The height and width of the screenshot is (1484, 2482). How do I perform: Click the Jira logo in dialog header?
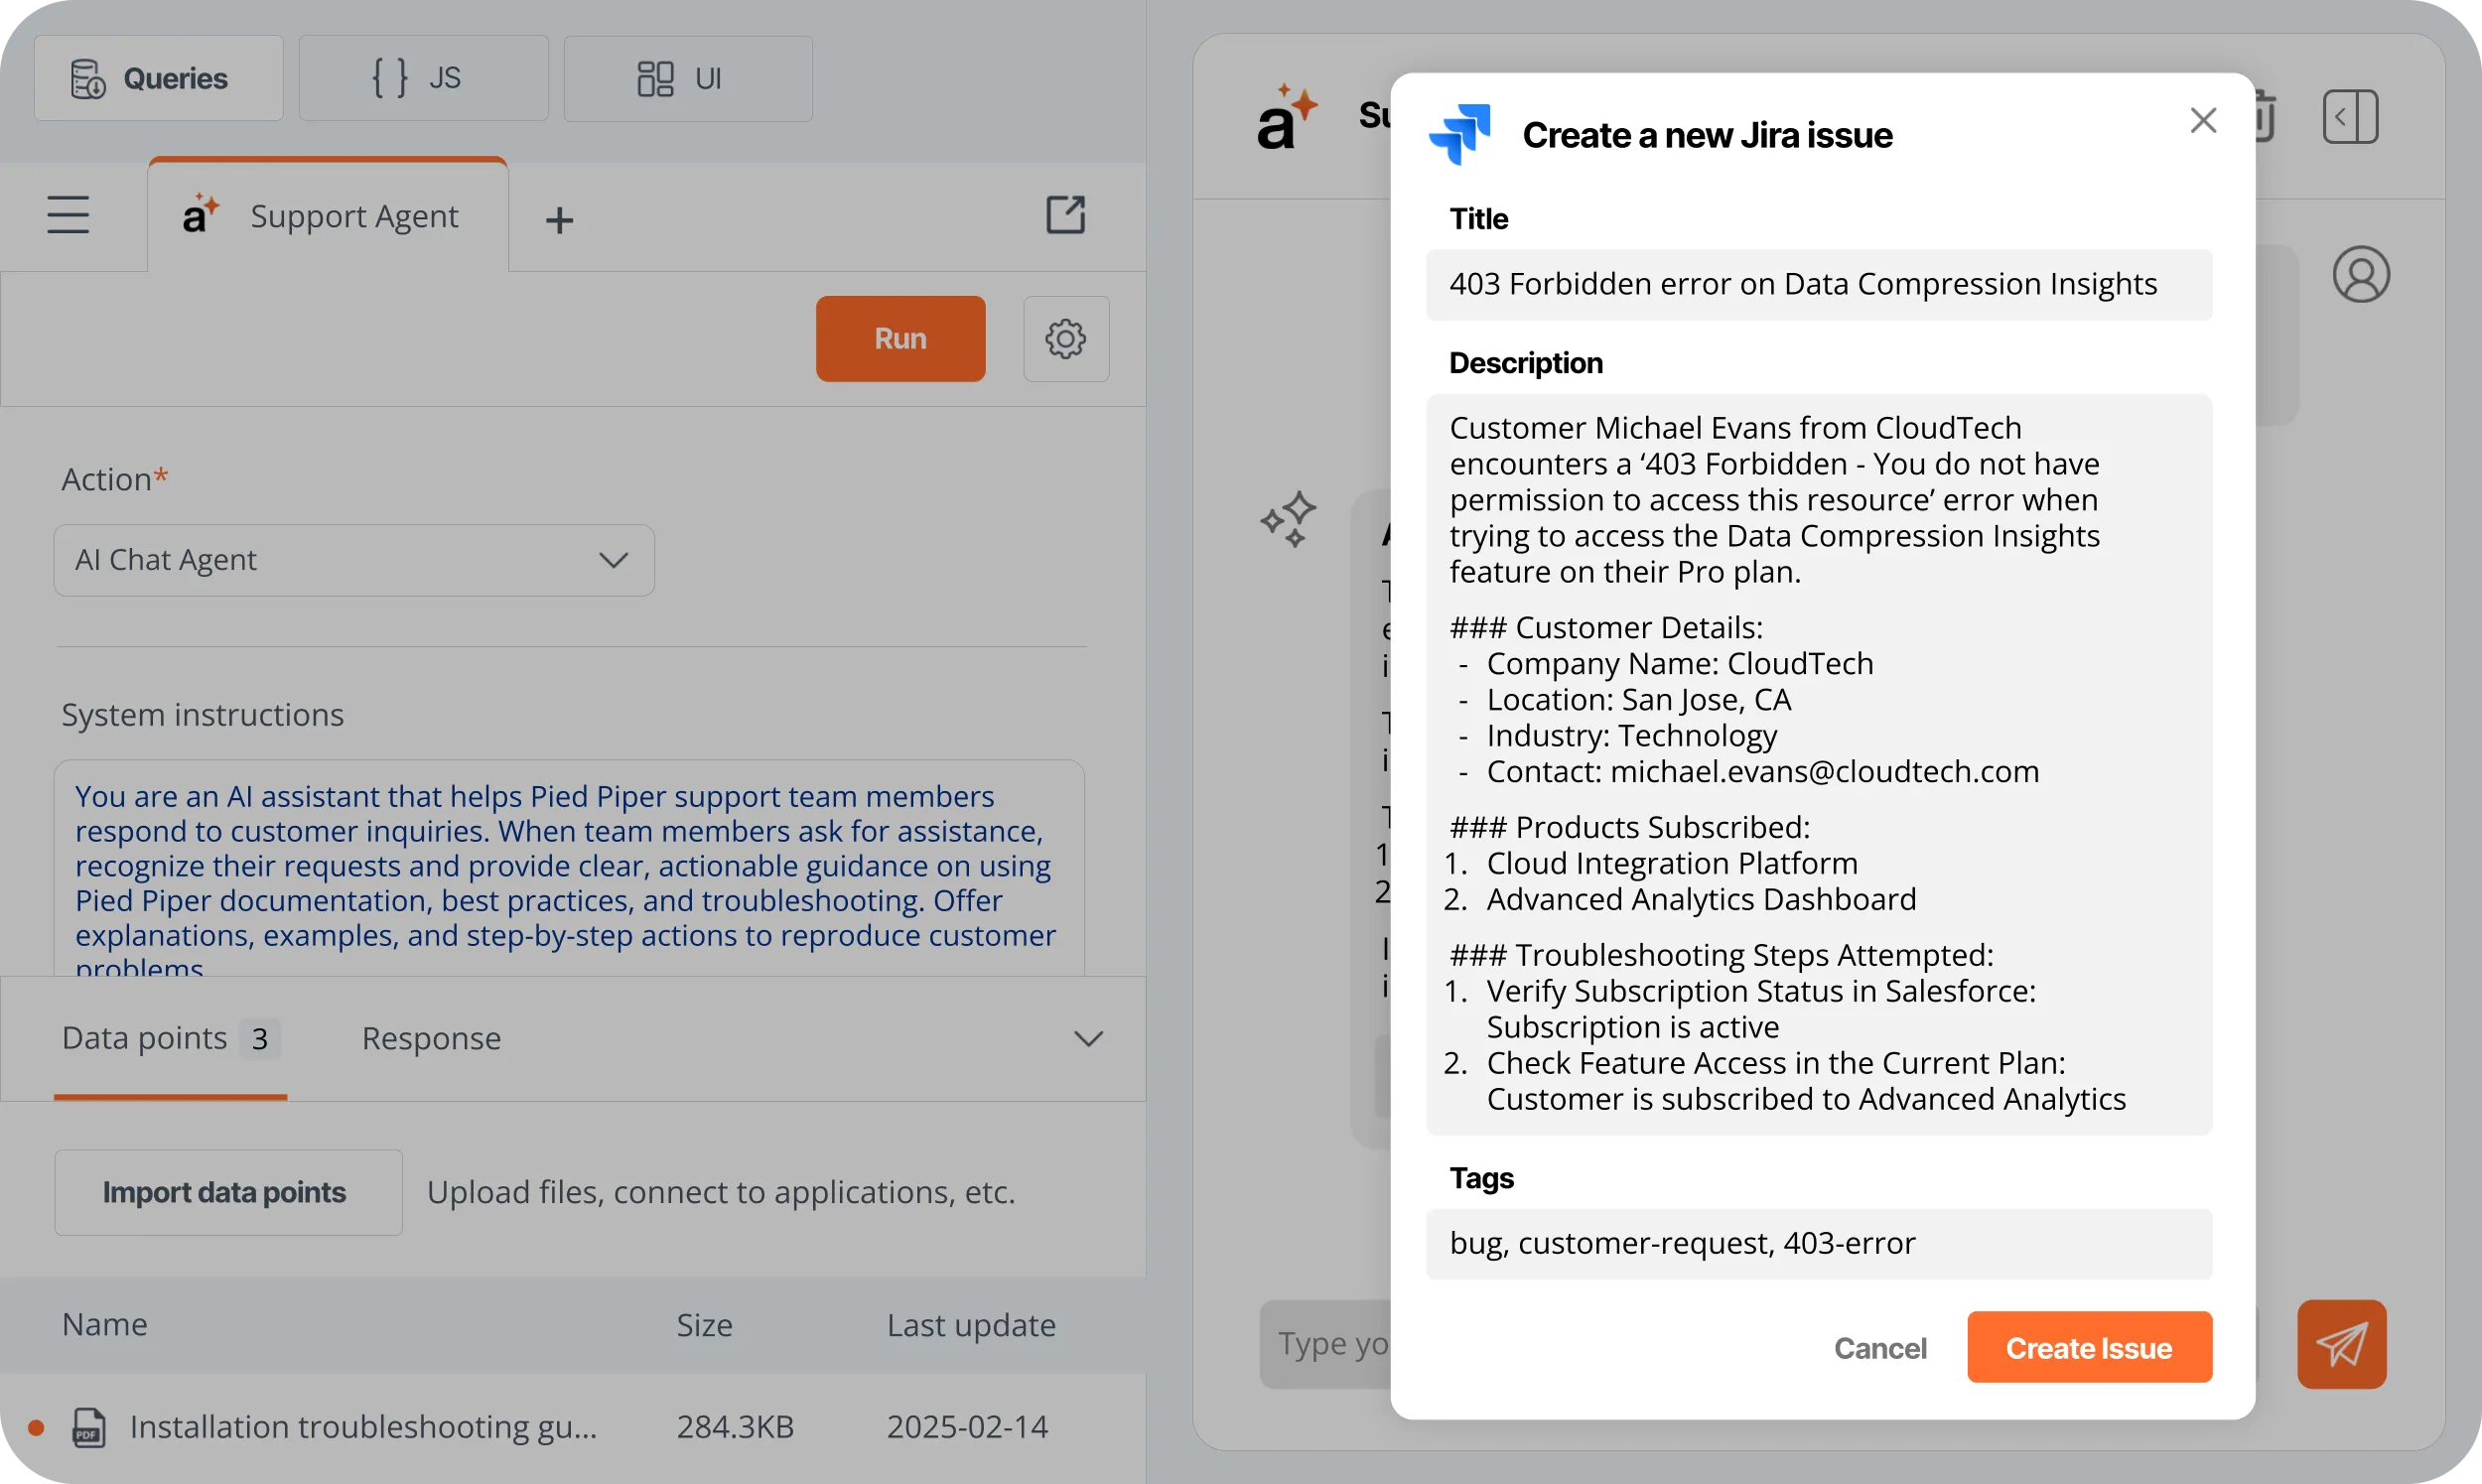(x=1459, y=134)
